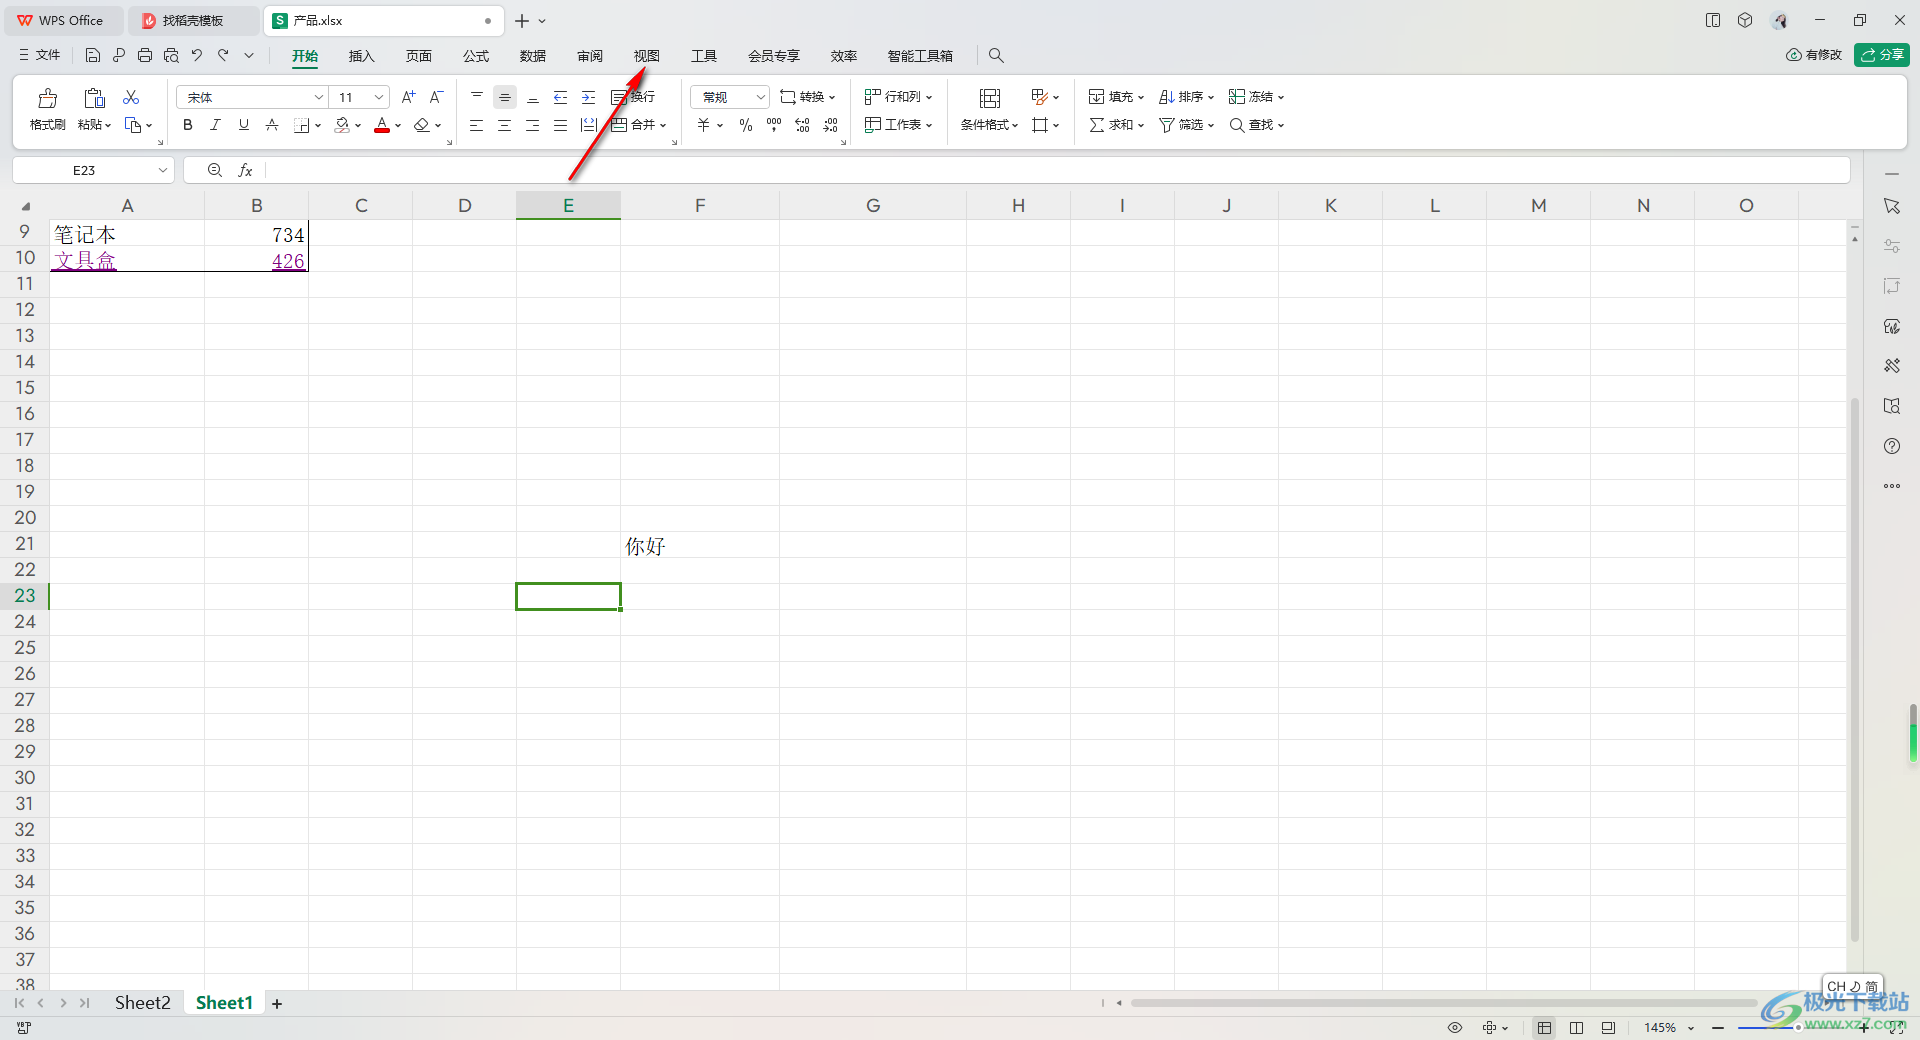Open the font size dropdown

pos(379,97)
